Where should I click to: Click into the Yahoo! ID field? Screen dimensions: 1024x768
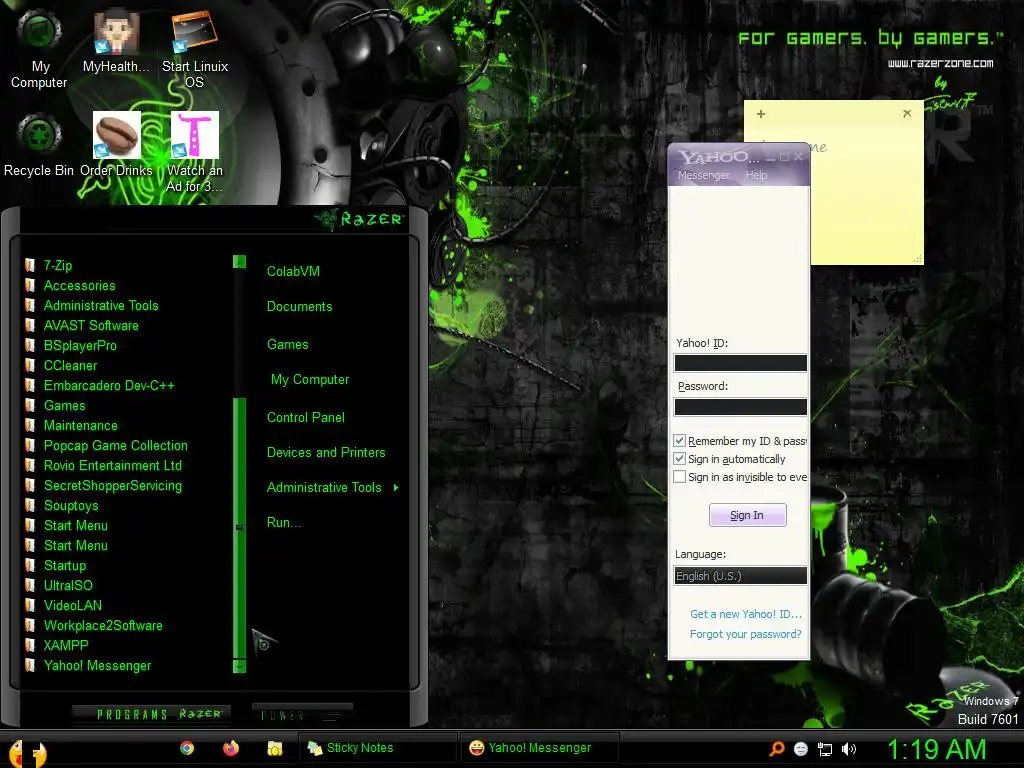tap(741, 363)
